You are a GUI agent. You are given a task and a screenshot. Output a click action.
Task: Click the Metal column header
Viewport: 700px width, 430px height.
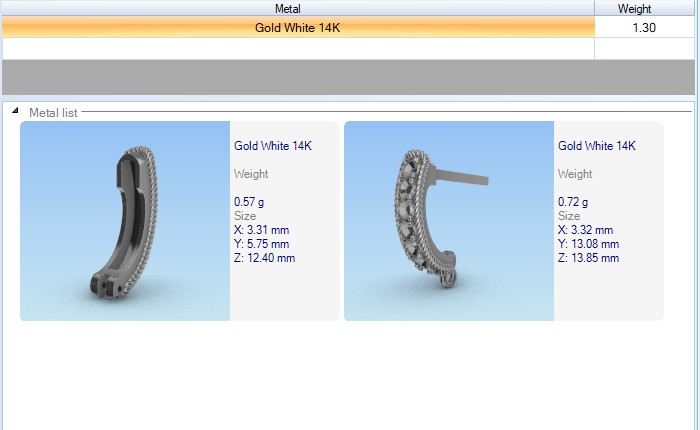coord(297,8)
